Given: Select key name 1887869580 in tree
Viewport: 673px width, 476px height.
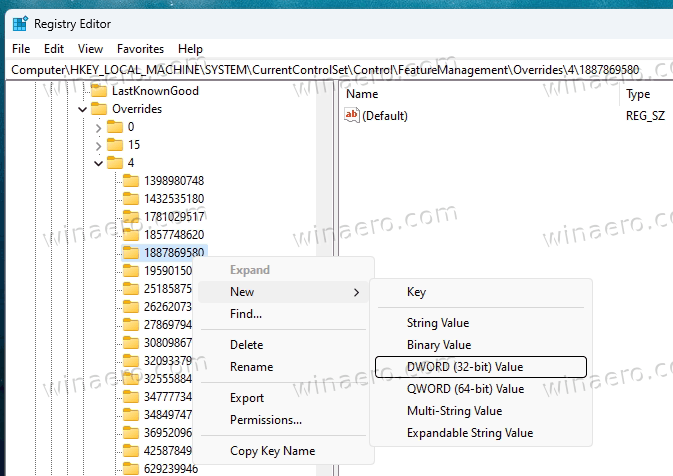Looking at the screenshot, I should pyautogui.click(x=174, y=253).
